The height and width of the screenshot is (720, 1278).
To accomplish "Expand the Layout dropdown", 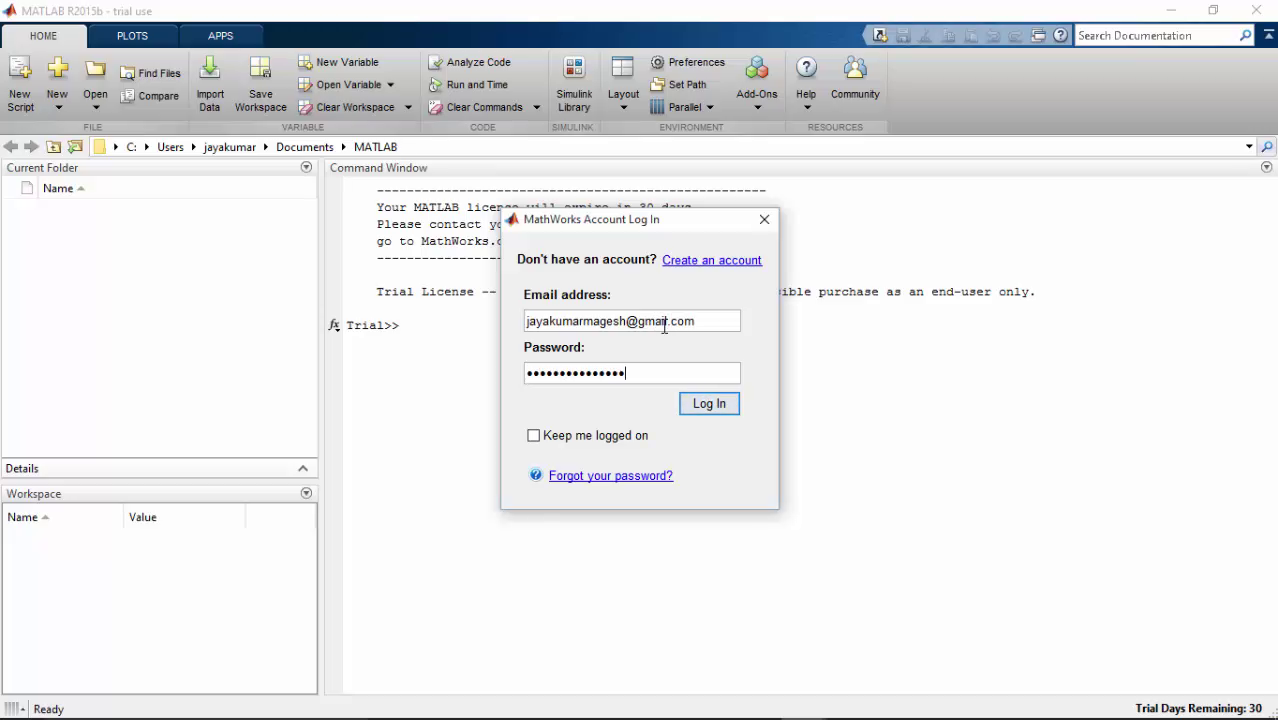I will (x=623, y=108).
